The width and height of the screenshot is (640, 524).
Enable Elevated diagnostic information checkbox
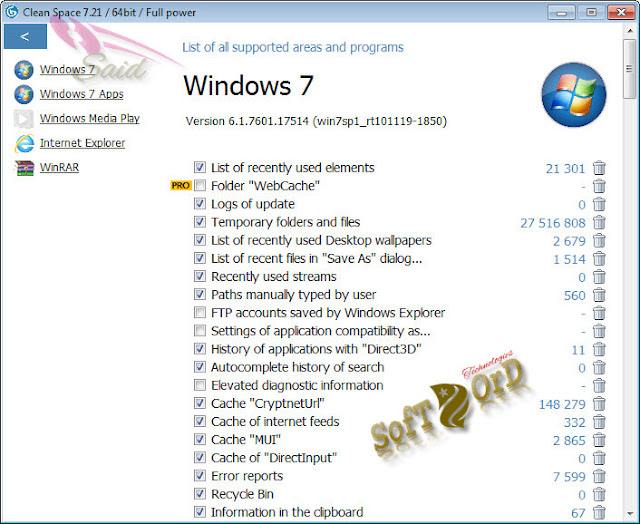(x=200, y=385)
